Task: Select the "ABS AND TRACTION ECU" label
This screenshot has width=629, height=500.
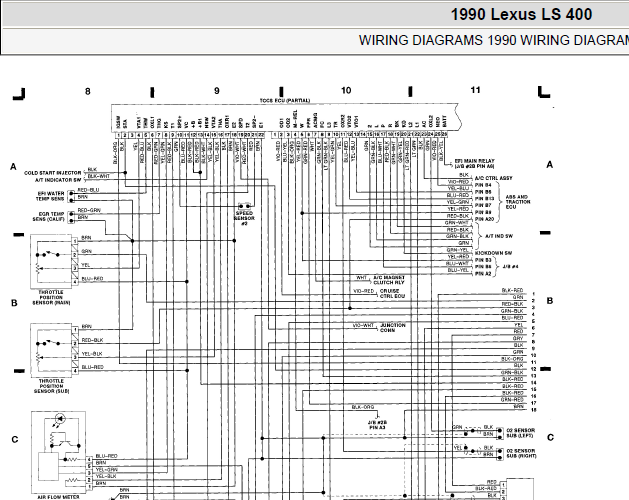Action: (517, 202)
